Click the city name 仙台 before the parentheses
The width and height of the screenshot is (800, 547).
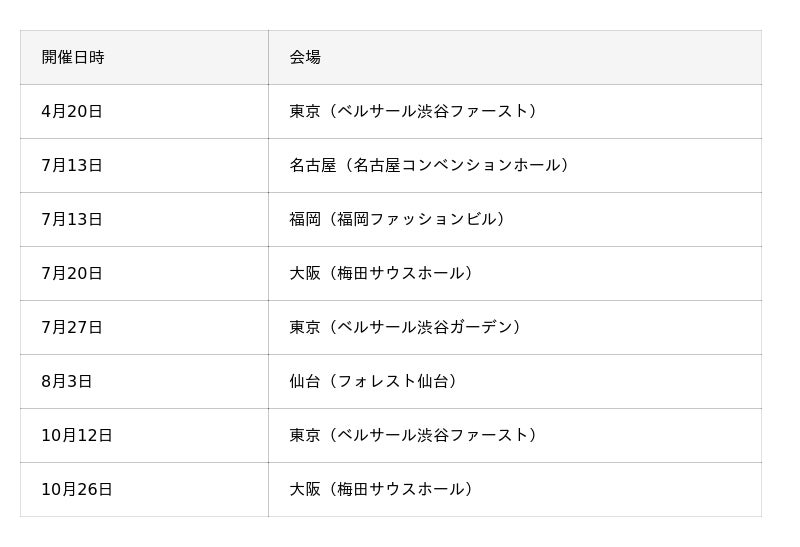click(x=305, y=382)
